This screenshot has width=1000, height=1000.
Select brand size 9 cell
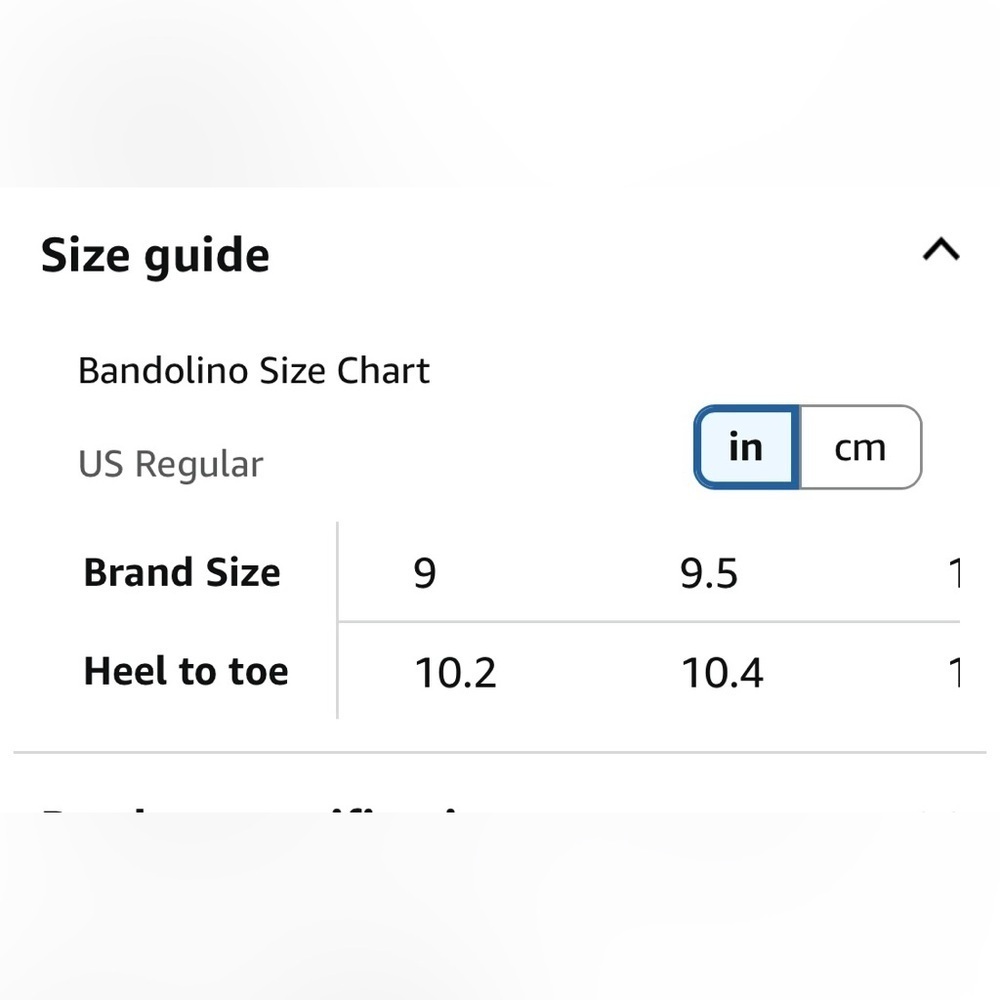click(x=425, y=573)
